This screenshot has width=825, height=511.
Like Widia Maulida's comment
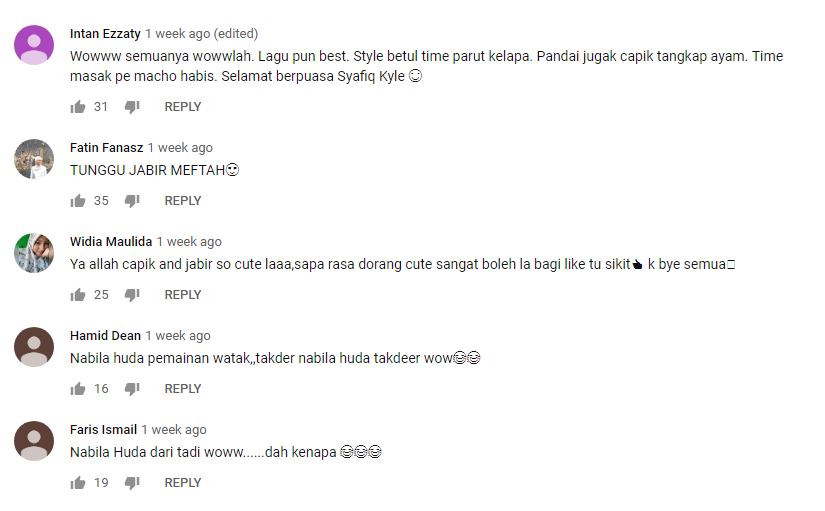tap(78, 295)
